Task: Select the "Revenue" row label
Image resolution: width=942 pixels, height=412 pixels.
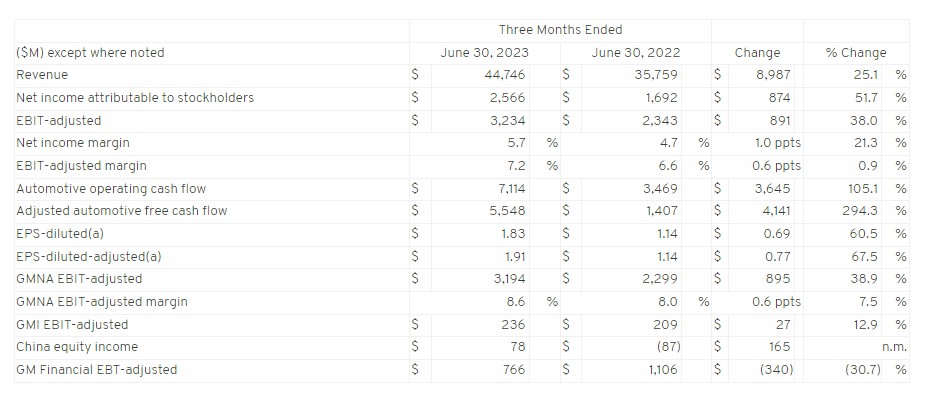Action: (41, 75)
